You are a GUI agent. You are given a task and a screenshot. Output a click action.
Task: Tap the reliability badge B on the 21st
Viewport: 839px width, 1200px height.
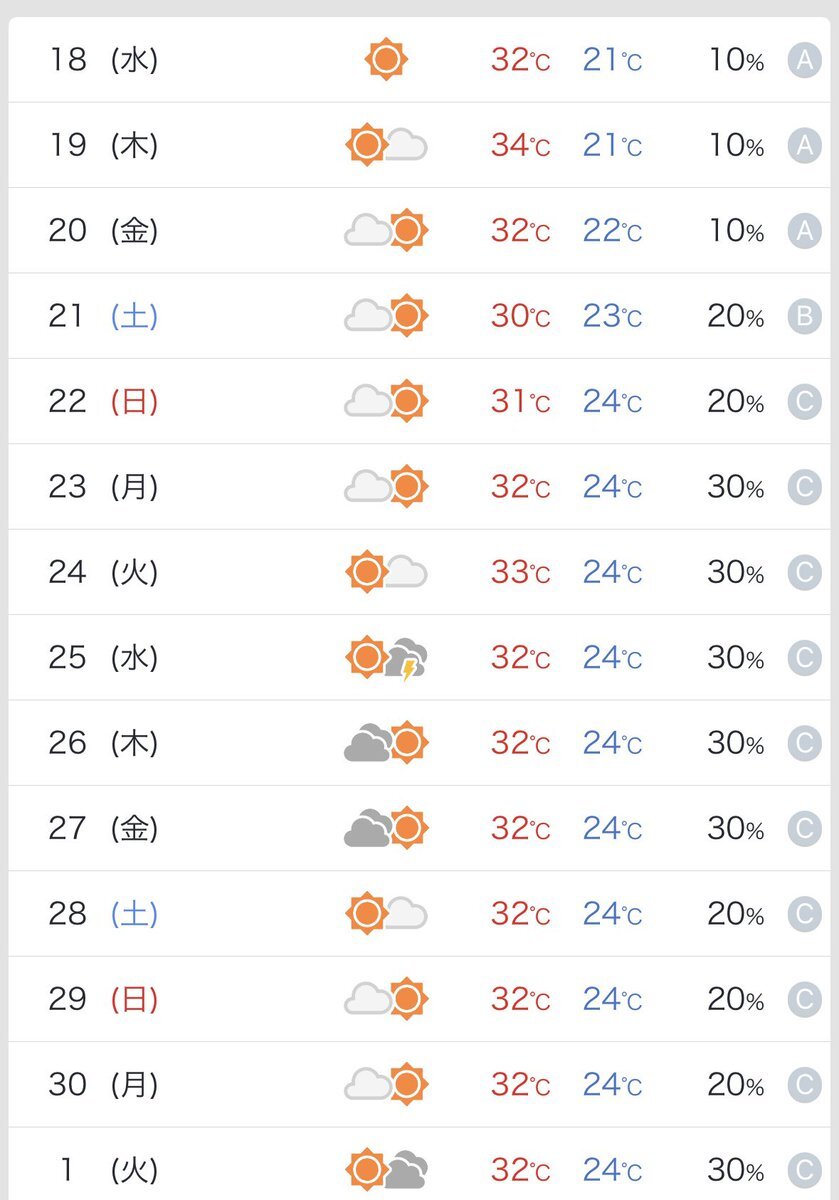[x=804, y=317]
